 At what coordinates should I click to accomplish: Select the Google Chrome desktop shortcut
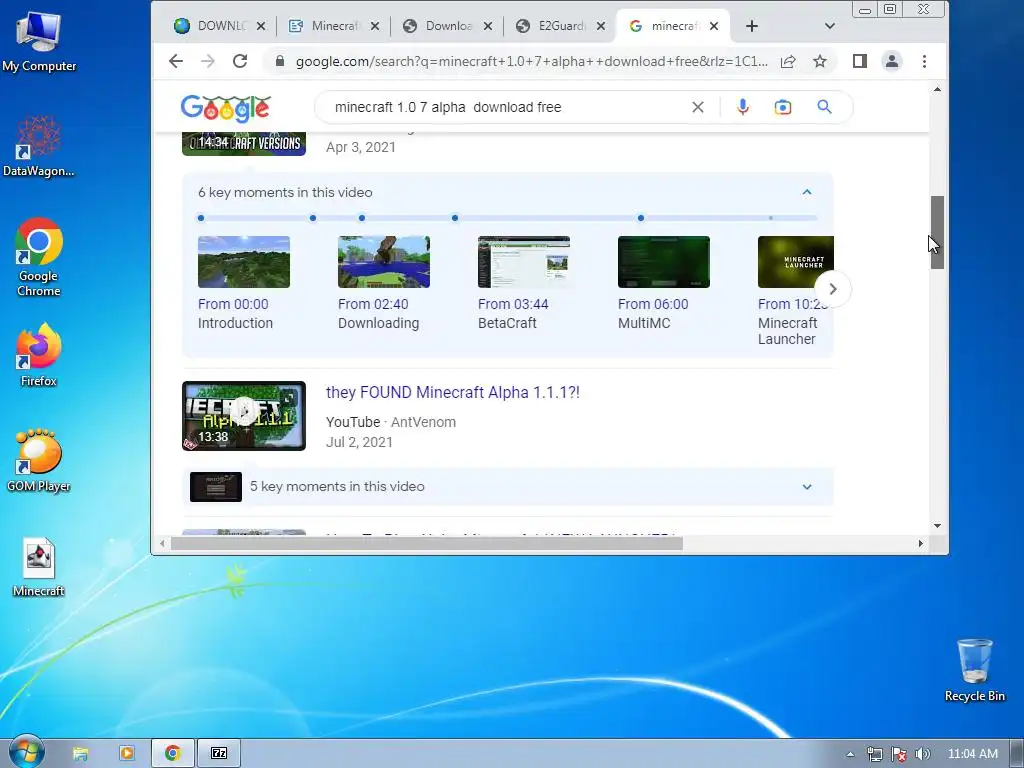click(x=39, y=257)
